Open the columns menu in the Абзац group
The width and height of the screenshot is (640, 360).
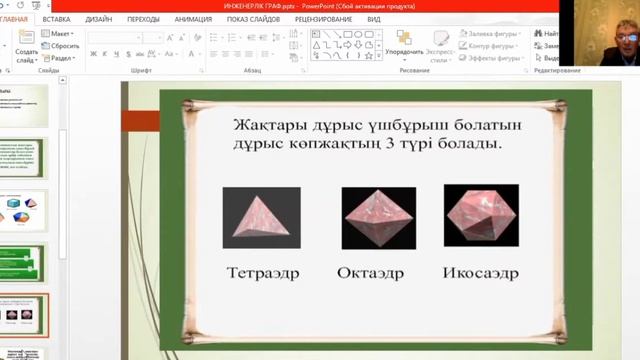point(267,54)
